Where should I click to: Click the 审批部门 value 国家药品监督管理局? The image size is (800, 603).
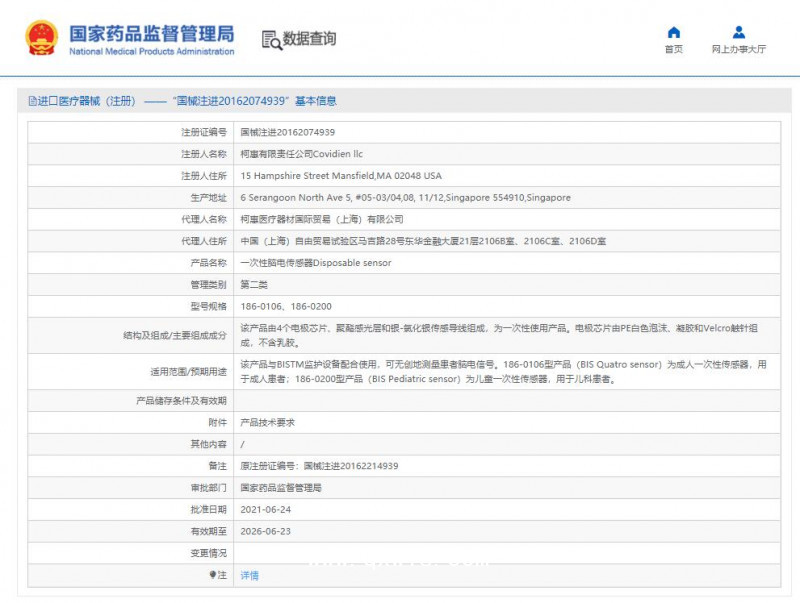(x=283, y=487)
